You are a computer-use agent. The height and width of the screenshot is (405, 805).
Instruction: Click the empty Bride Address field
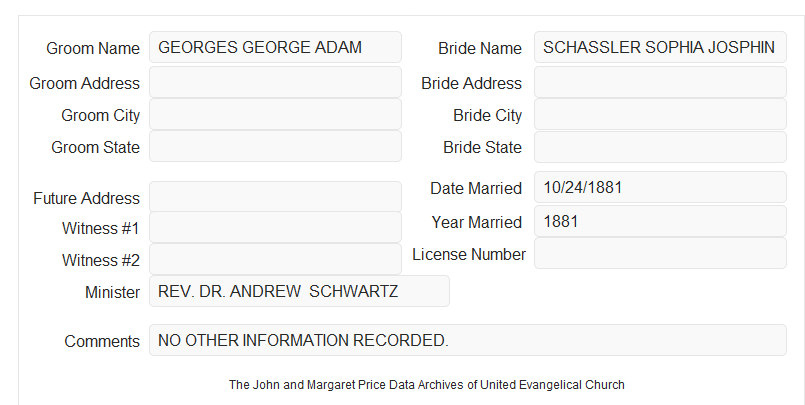click(660, 82)
